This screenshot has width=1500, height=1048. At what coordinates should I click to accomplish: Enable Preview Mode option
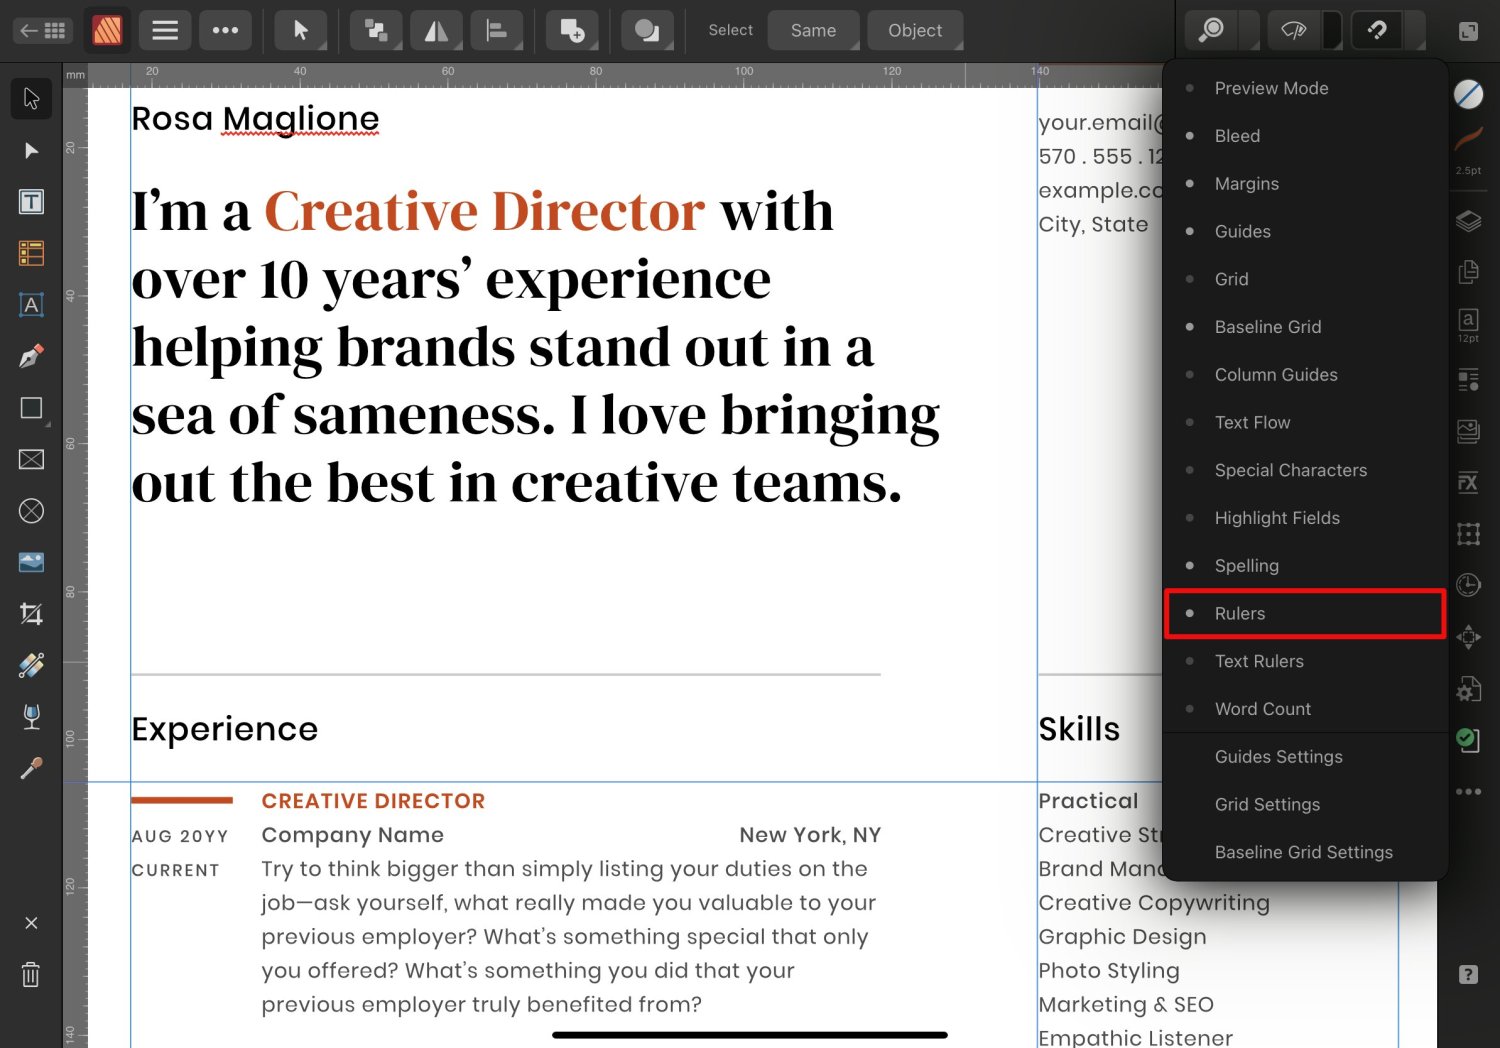[x=1271, y=88]
